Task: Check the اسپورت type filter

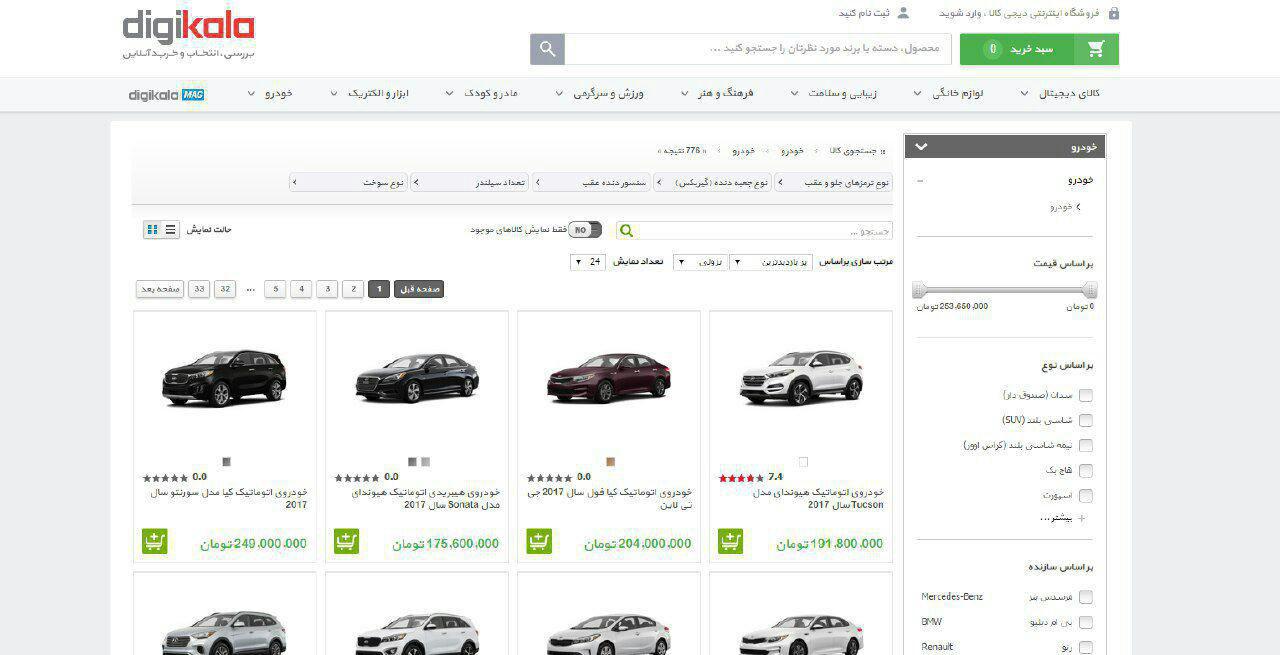Action: [x=1086, y=496]
